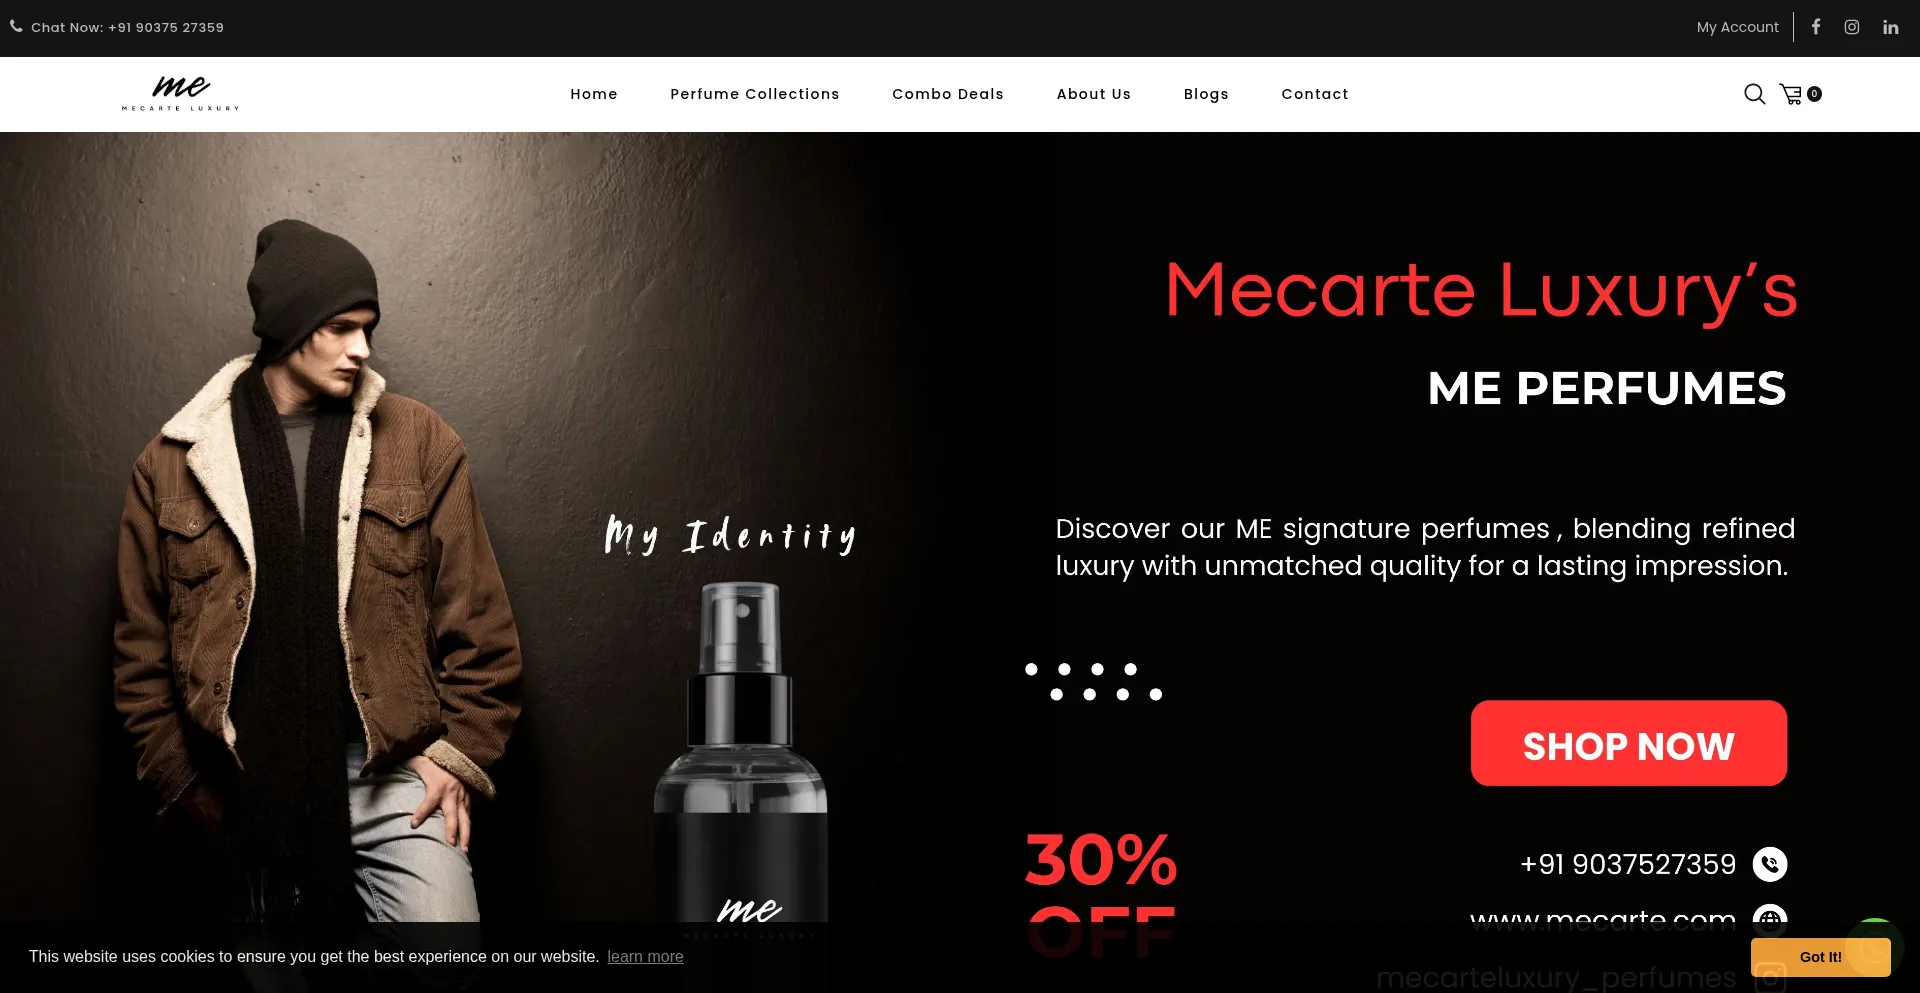
Task: Open the Facebook page icon
Action: 1816,27
